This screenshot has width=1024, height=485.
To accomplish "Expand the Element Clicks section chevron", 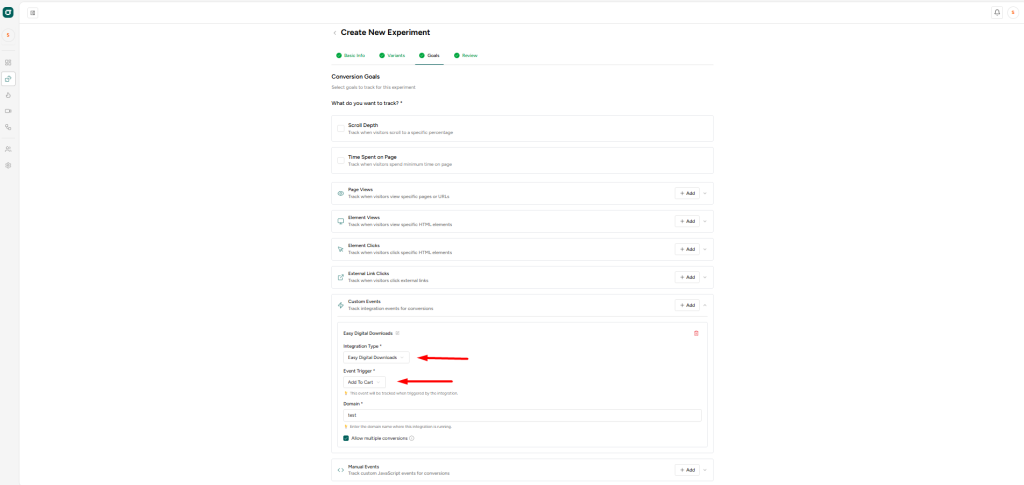I will point(705,249).
